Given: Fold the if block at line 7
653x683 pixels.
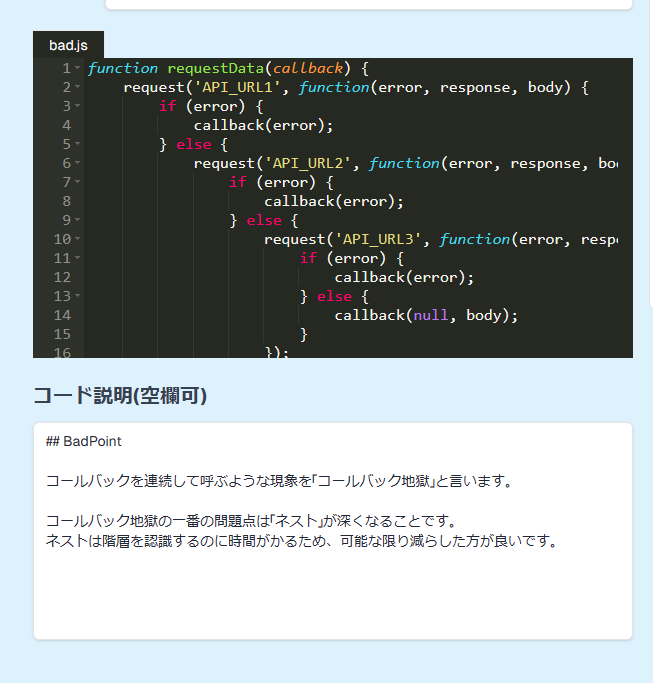Looking at the screenshot, I should click(x=78, y=182).
